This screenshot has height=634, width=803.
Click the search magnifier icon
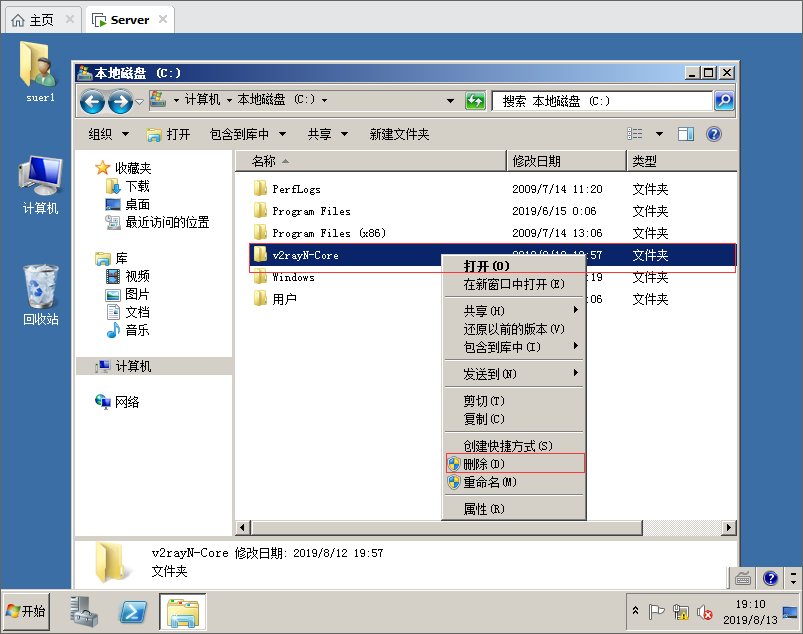point(724,101)
